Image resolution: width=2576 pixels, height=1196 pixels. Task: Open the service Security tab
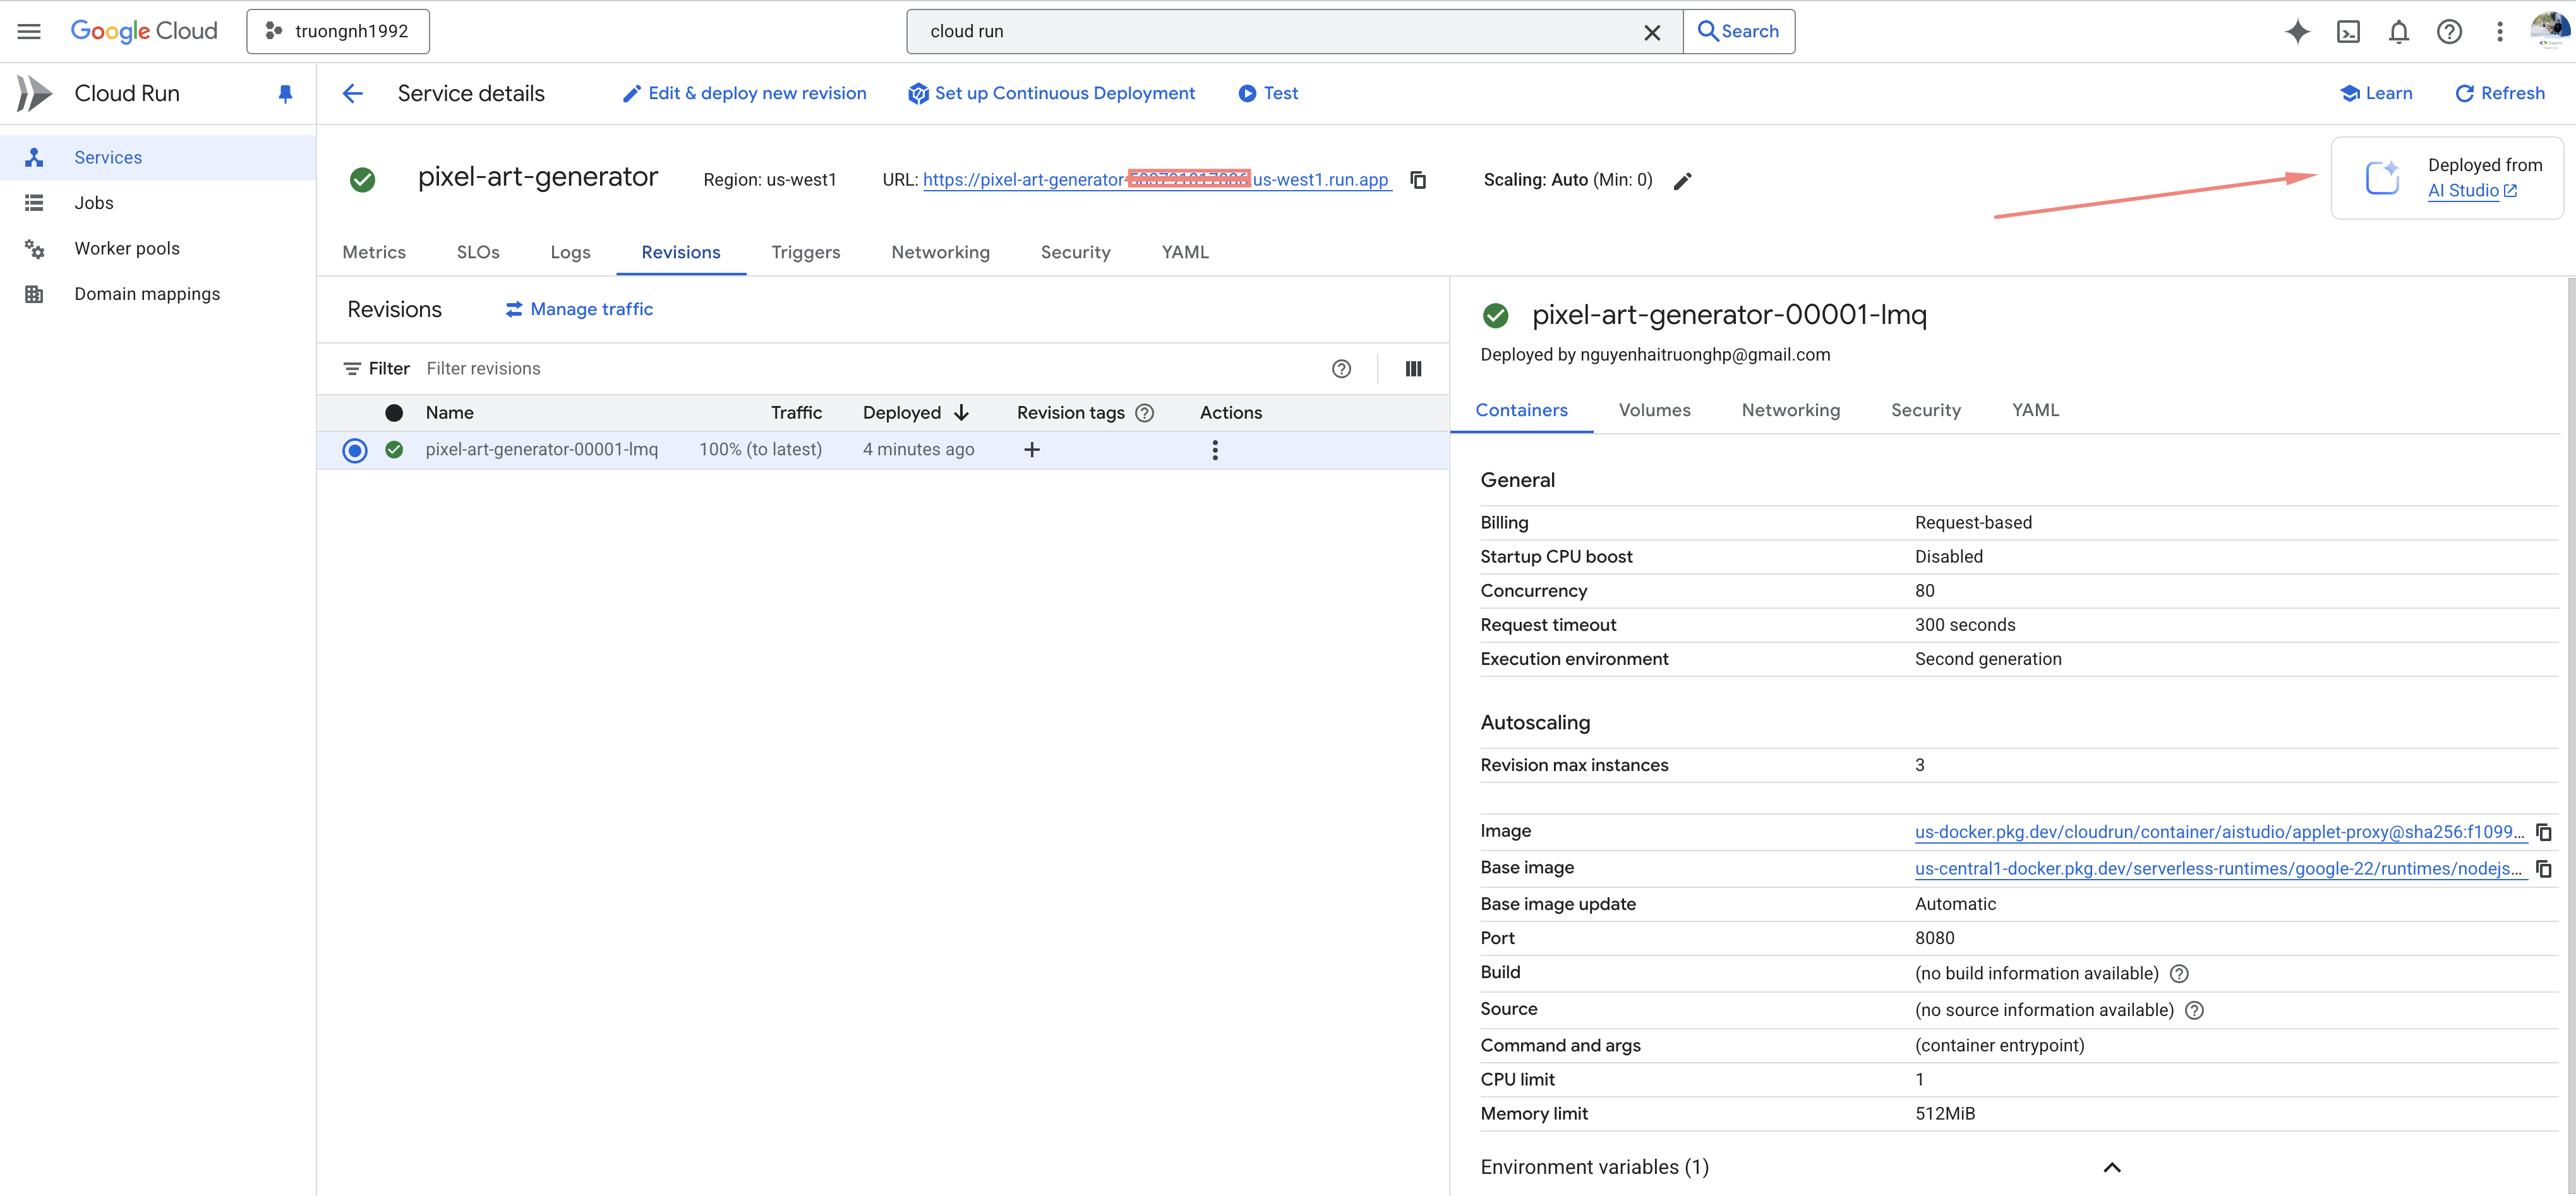(x=1075, y=252)
